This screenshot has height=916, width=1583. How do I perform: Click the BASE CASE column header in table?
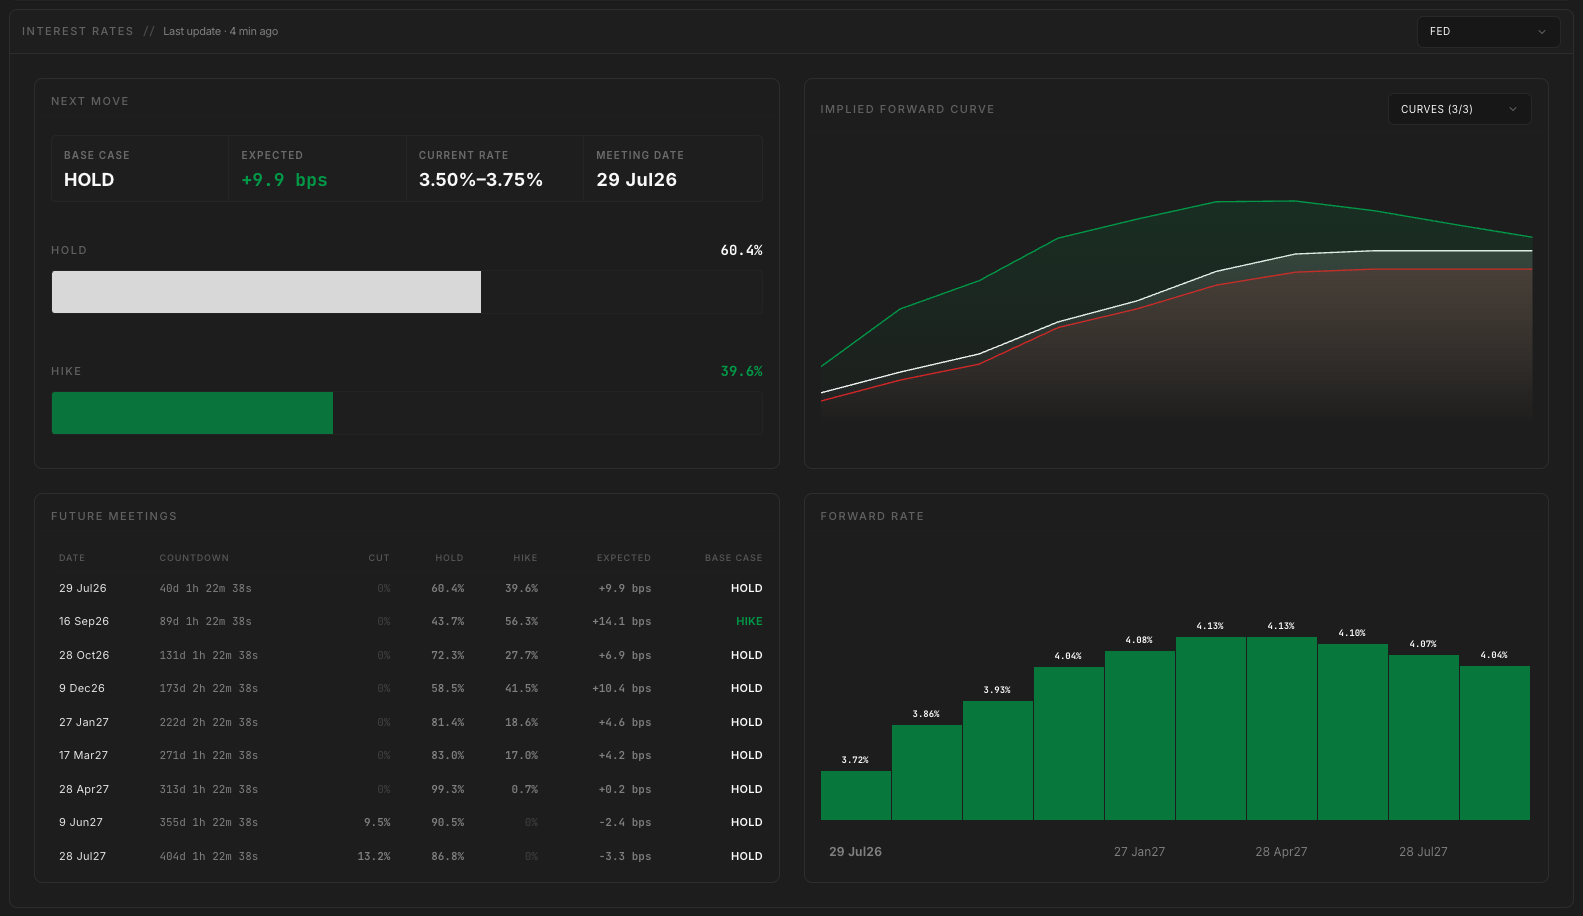click(x=733, y=558)
